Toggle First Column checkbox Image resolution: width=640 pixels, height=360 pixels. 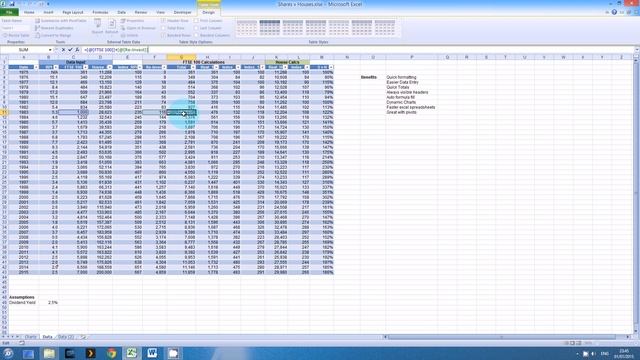[196, 21]
